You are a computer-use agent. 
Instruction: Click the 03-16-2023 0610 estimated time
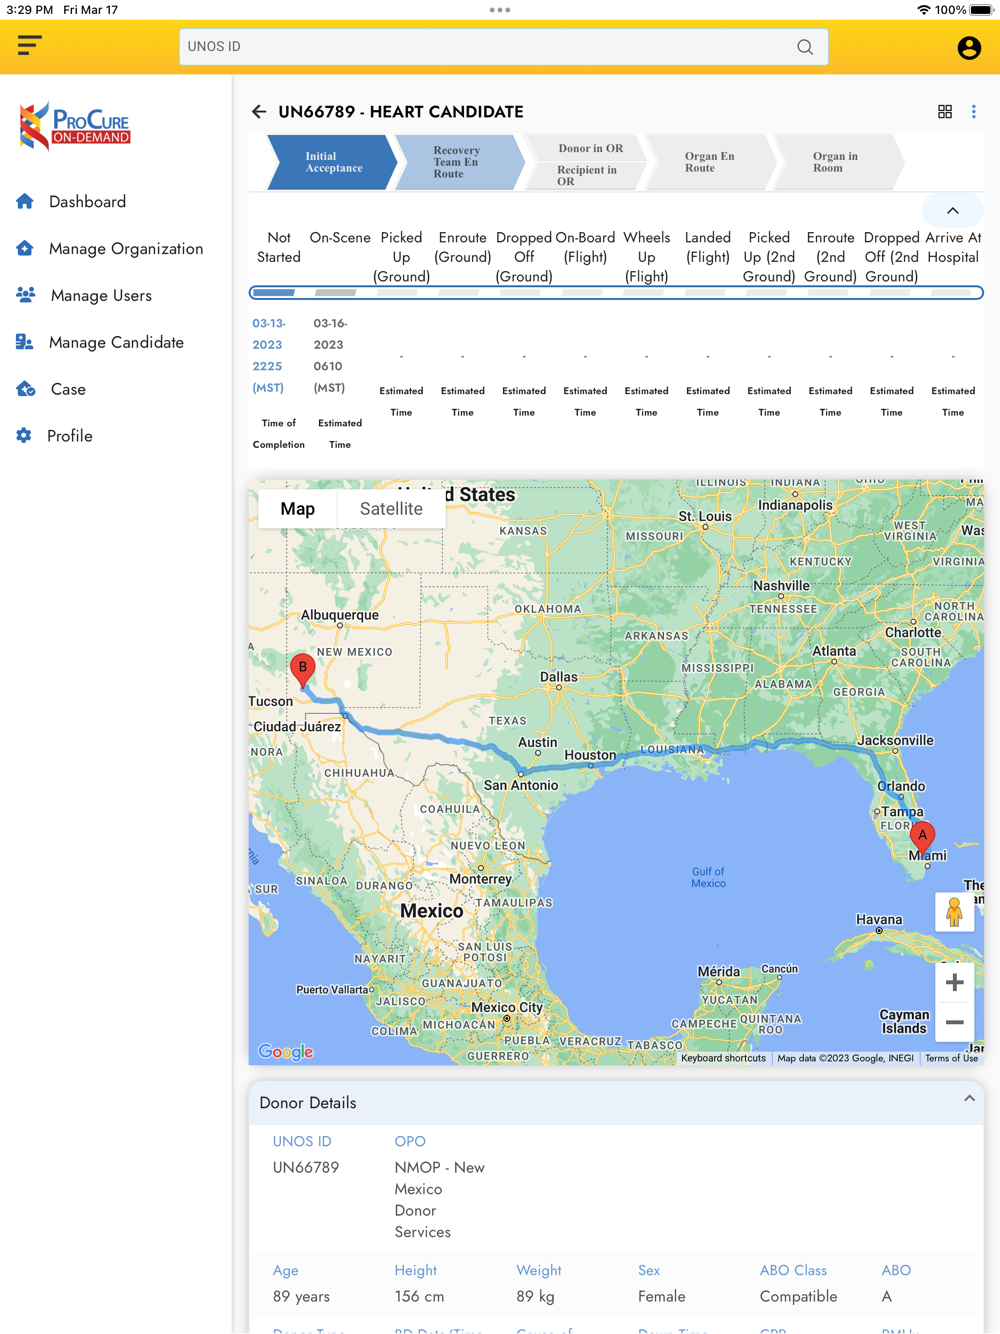click(330, 355)
